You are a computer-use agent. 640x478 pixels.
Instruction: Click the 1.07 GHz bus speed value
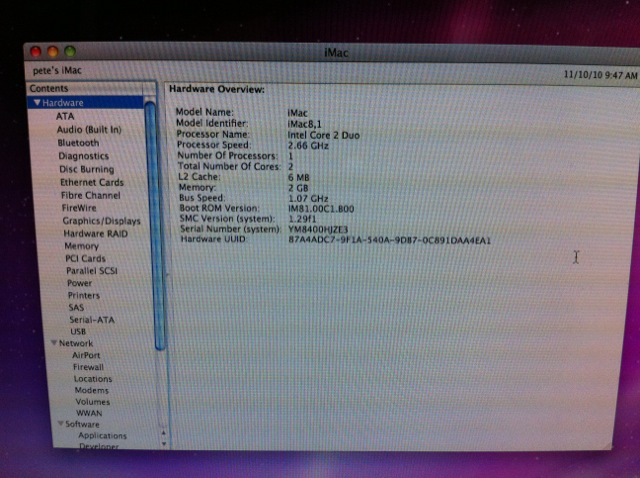coord(308,198)
